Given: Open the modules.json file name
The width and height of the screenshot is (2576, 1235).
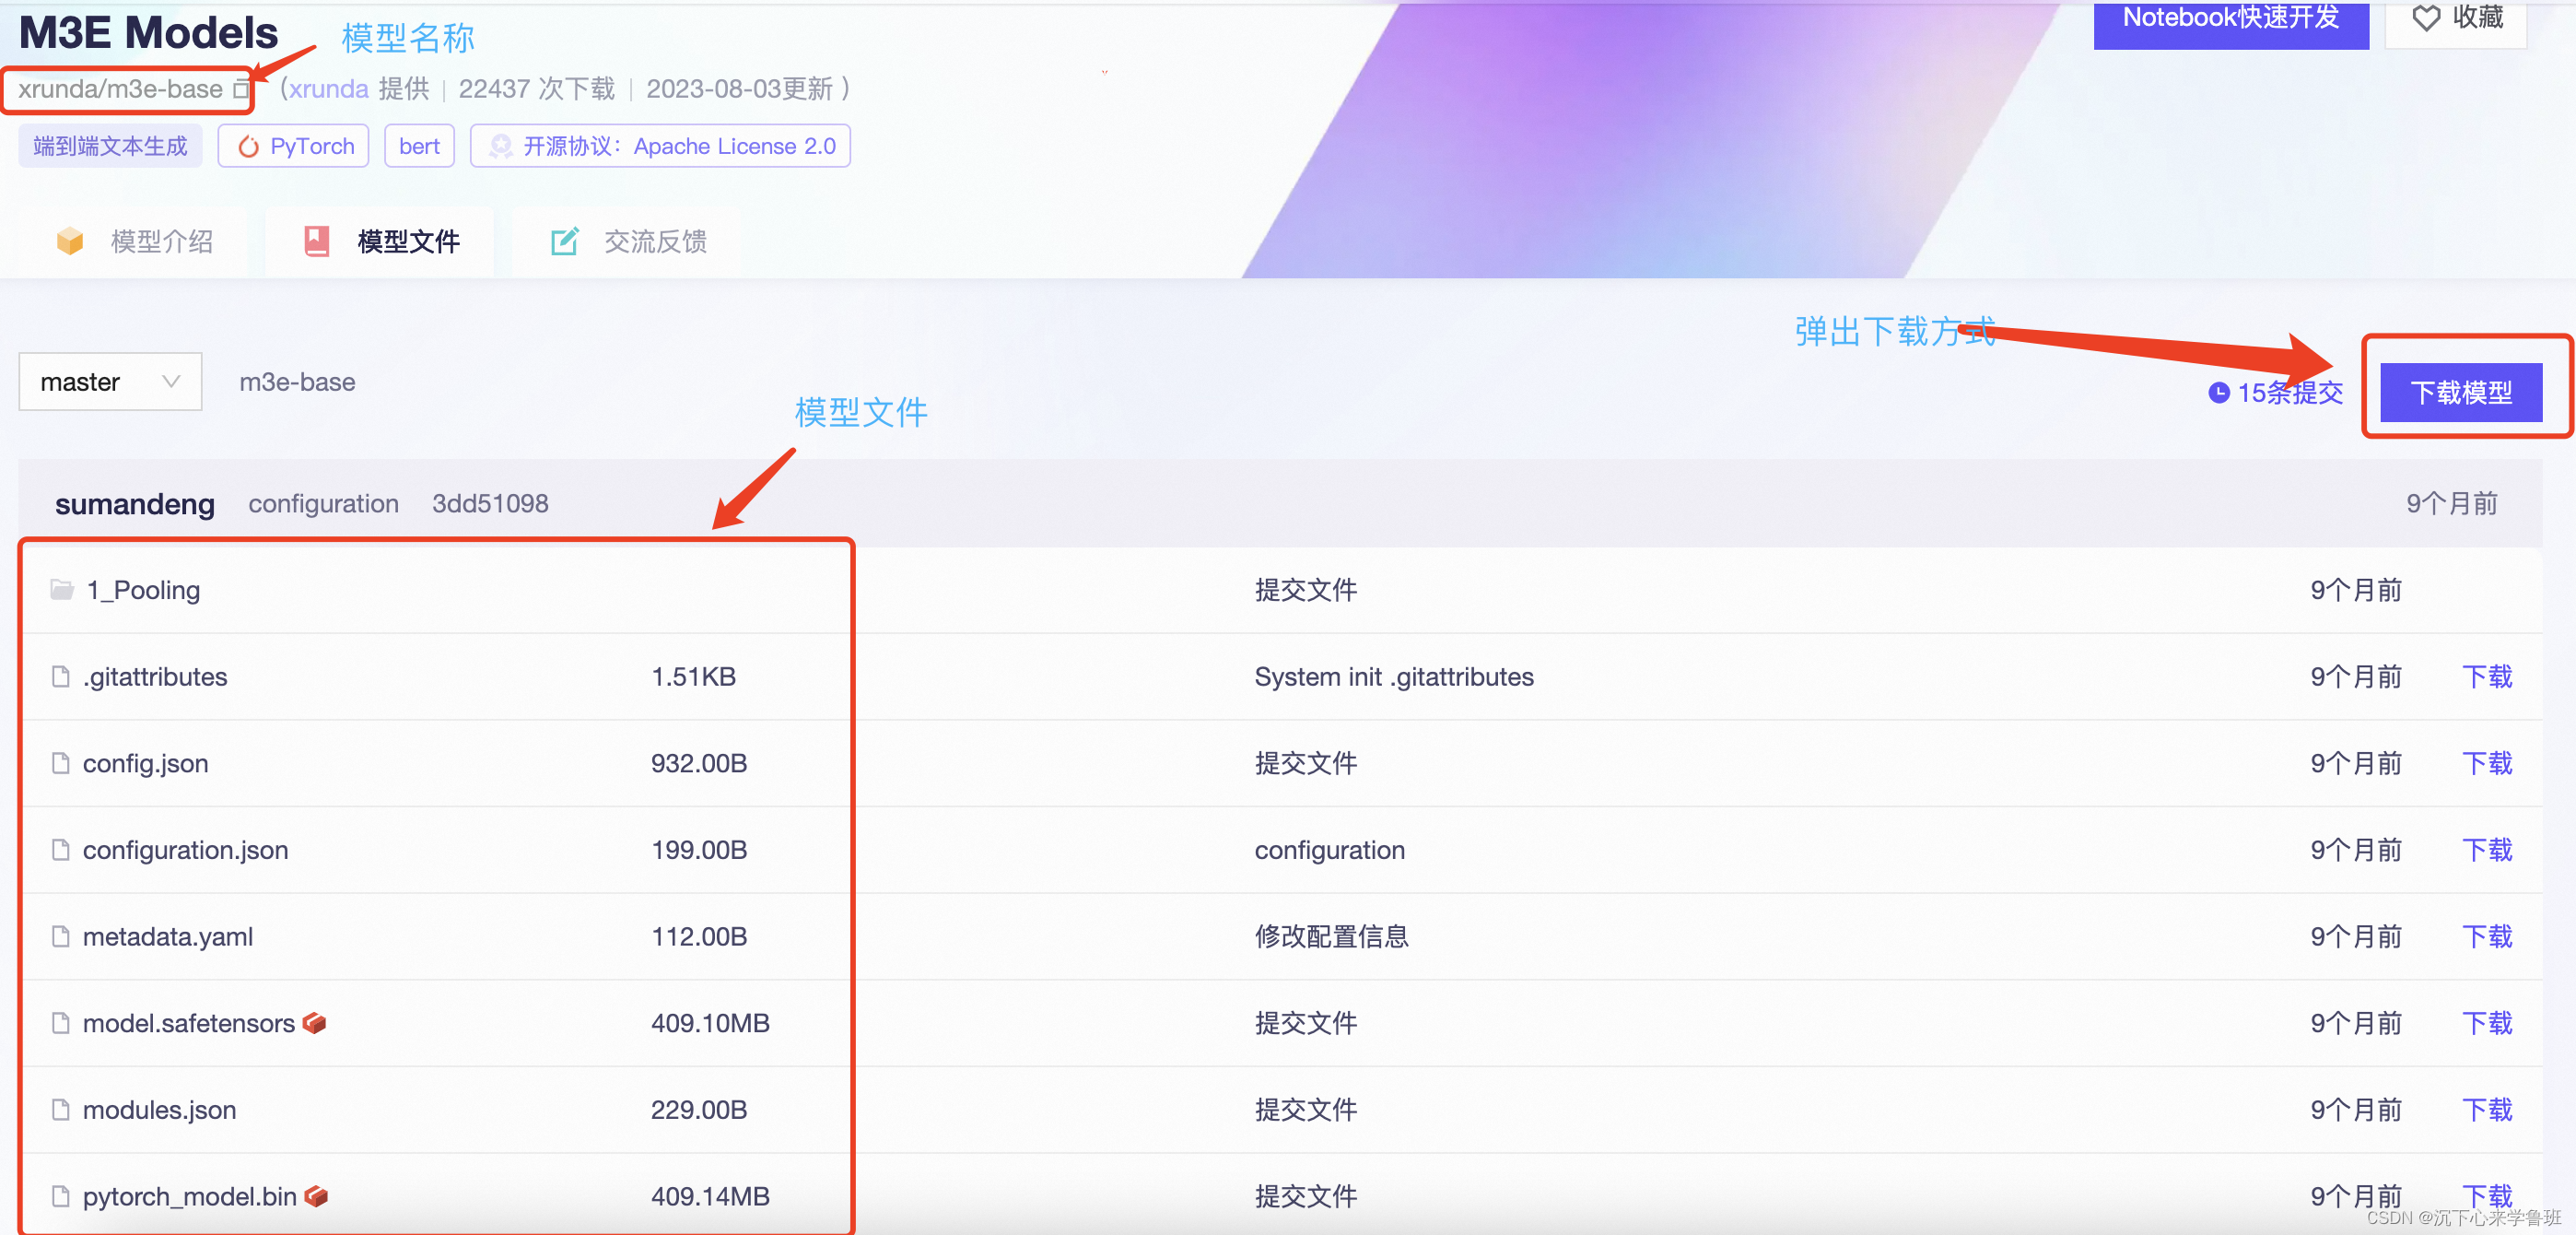Looking at the screenshot, I should (x=160, y=1110).
